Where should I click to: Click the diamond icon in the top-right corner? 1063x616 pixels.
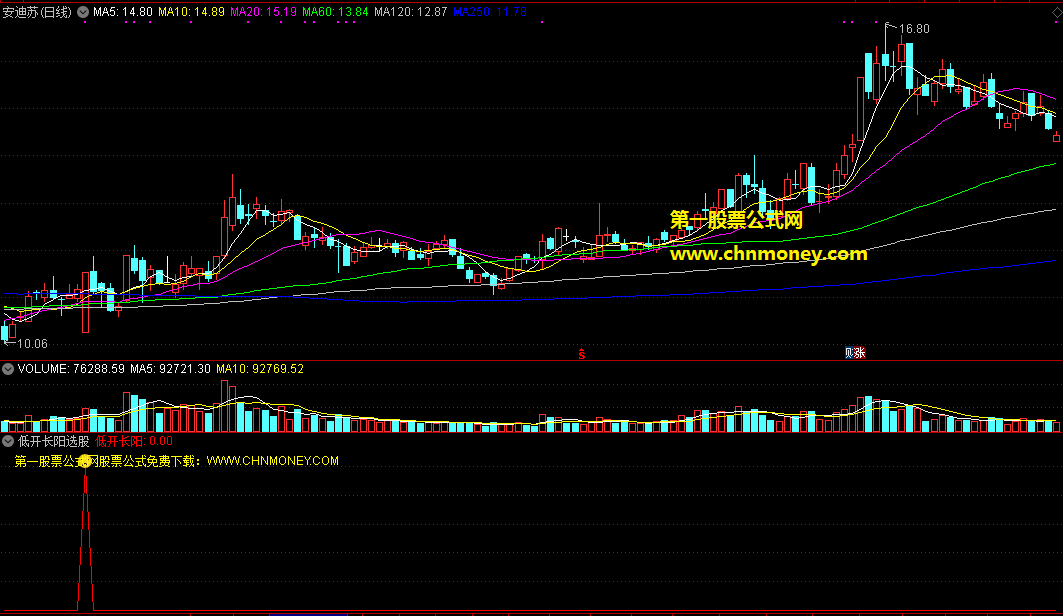click(x=1056, y=13)
